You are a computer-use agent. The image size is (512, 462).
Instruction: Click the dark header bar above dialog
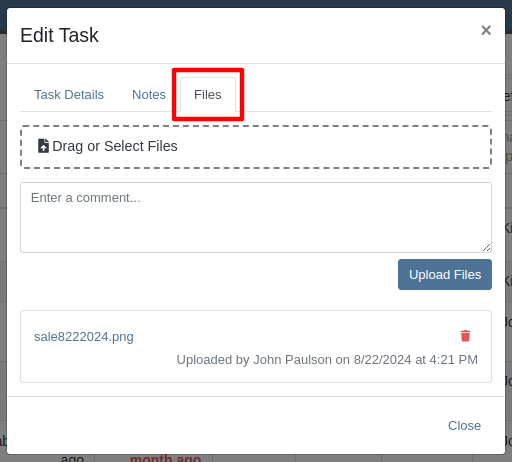click(x=256, y=3)
